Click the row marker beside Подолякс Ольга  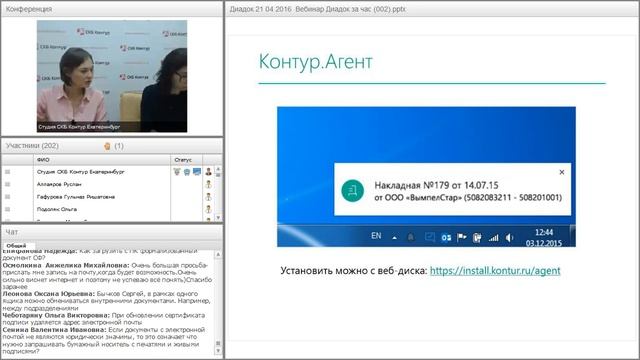[x=7, y=209]
